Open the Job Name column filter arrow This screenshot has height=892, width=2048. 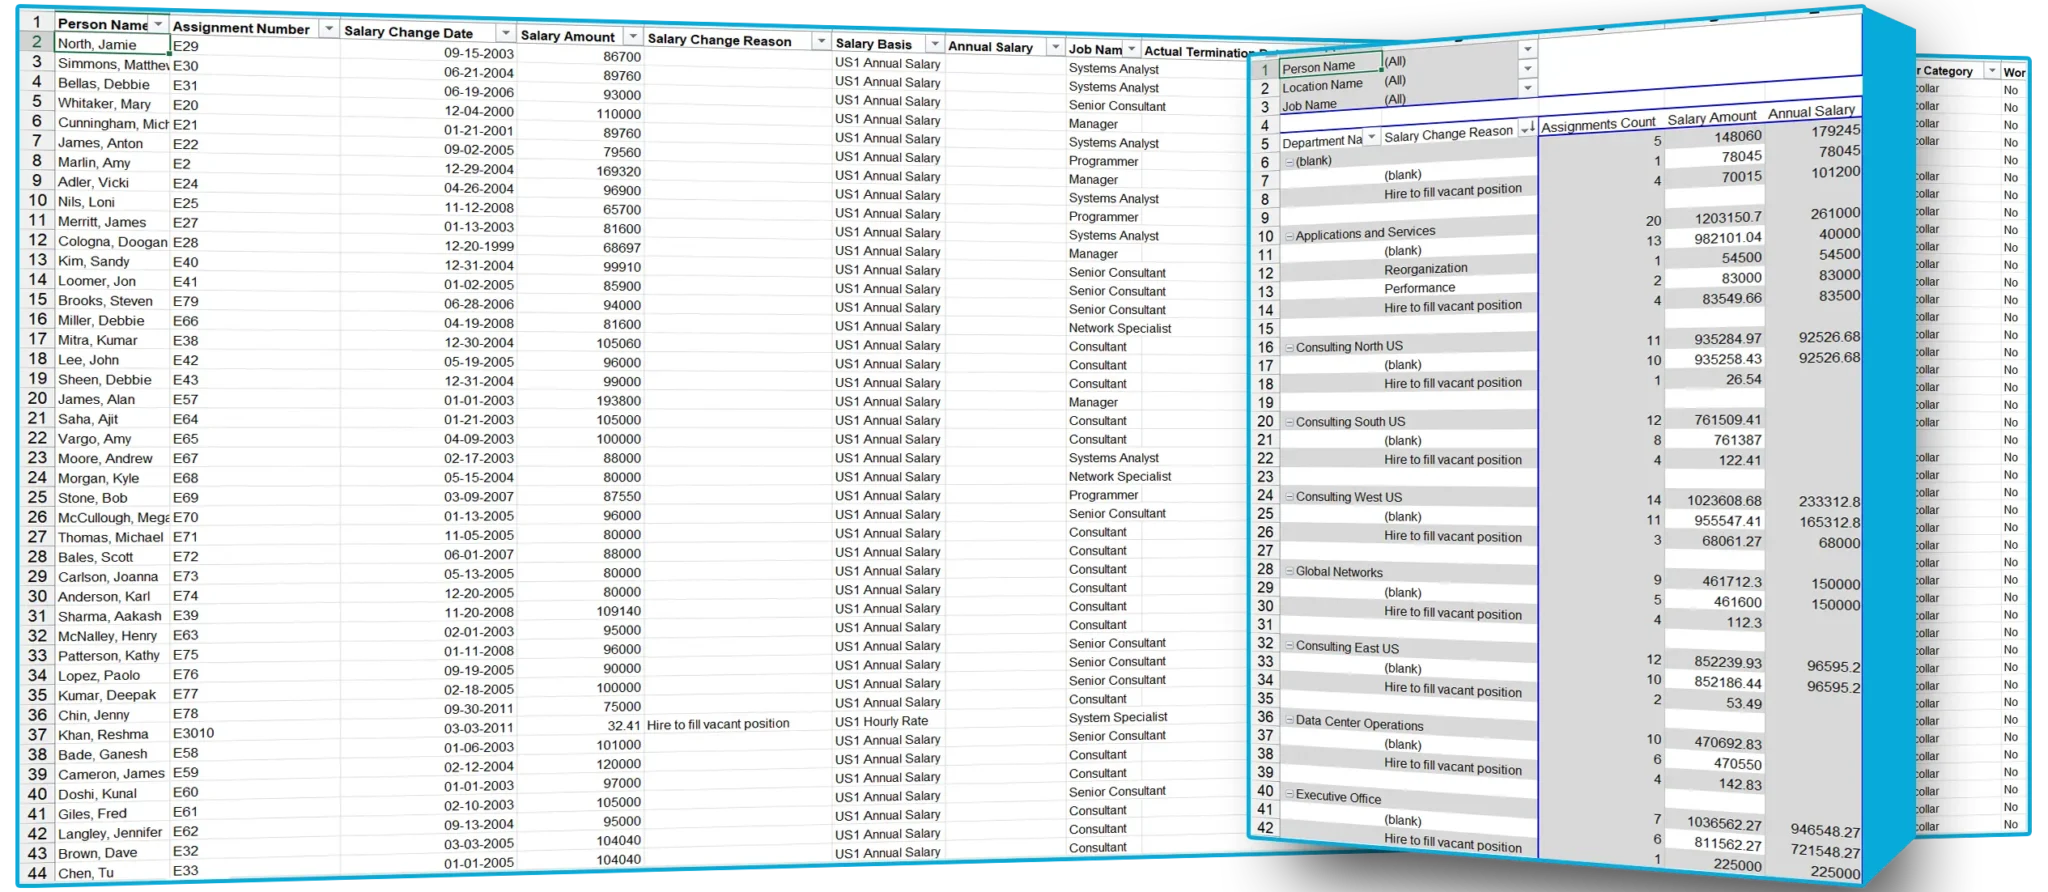click(1131, 50)
